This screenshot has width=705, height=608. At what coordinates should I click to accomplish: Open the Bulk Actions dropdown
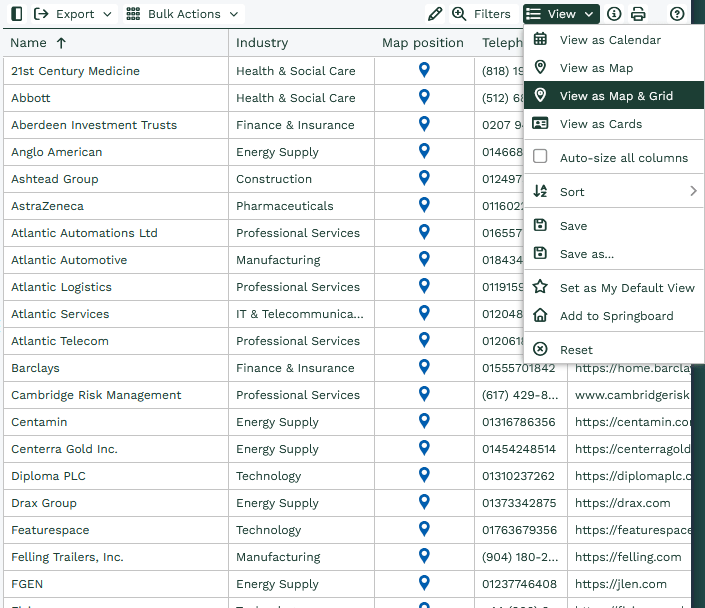(x=183, y=14)
